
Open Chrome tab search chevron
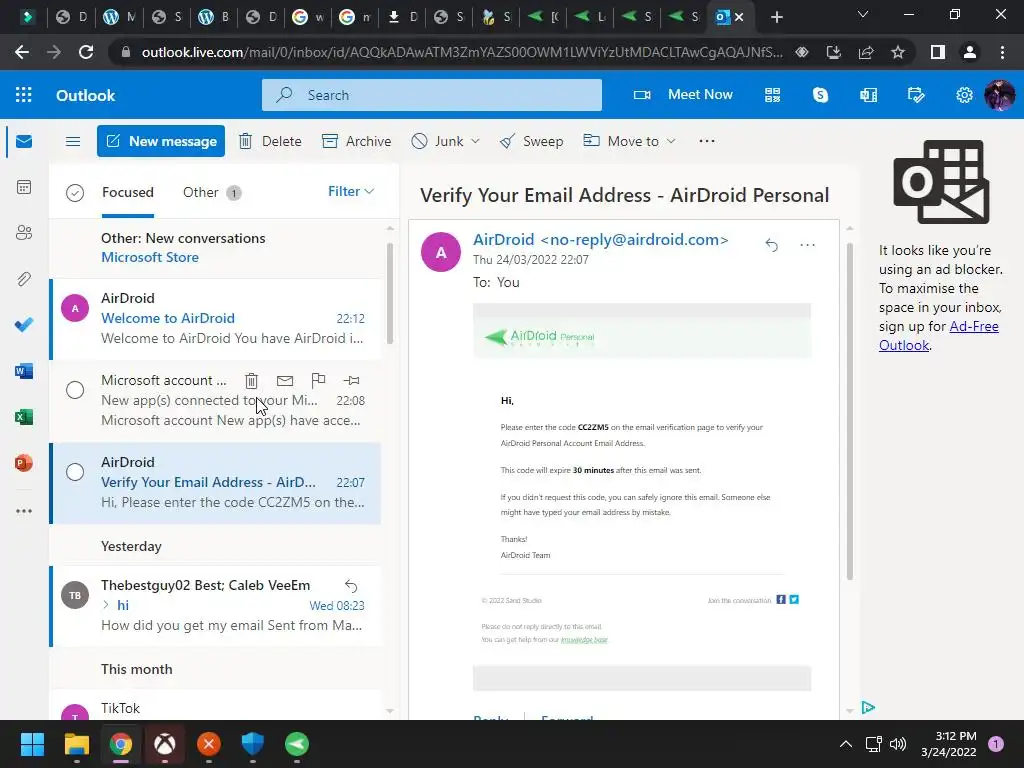click(x=863, y=14)
